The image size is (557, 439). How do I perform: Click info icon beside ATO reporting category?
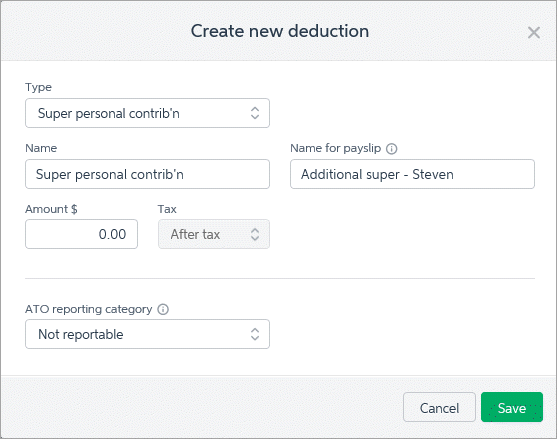[x=163, y=309]
